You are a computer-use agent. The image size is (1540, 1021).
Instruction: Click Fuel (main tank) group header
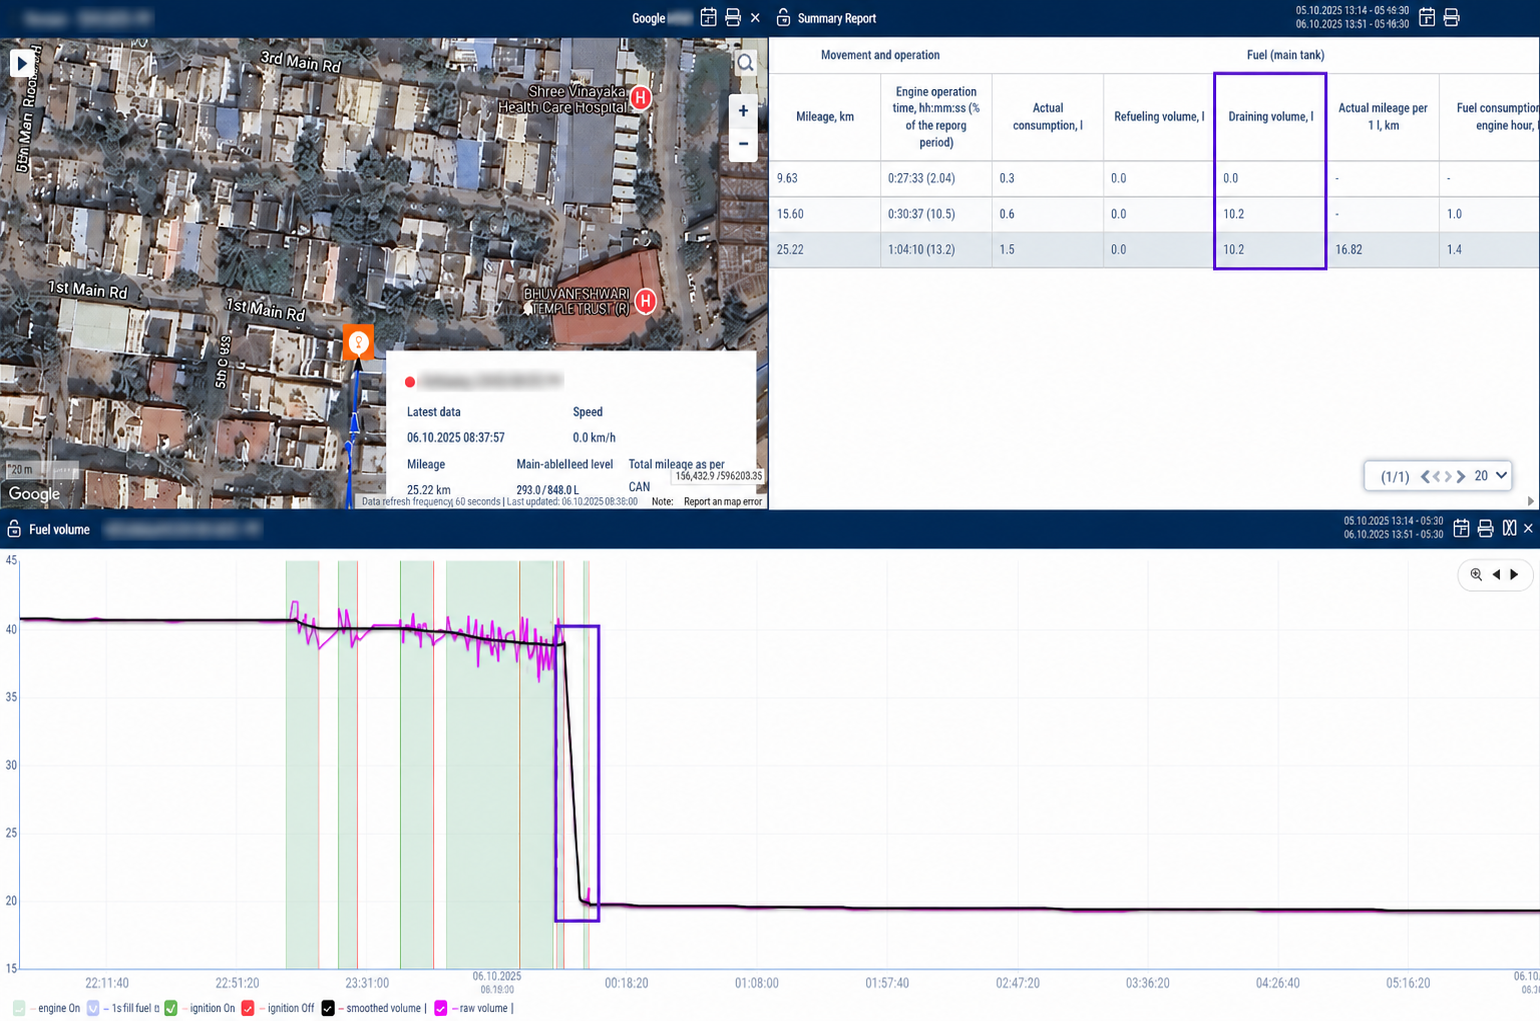(1285, 55)
